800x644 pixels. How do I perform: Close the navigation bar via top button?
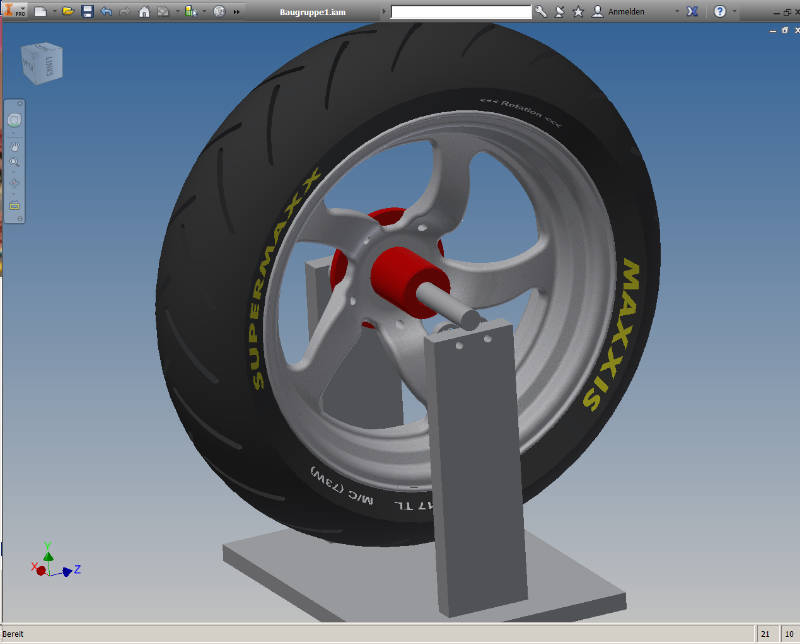coord(20,104)
